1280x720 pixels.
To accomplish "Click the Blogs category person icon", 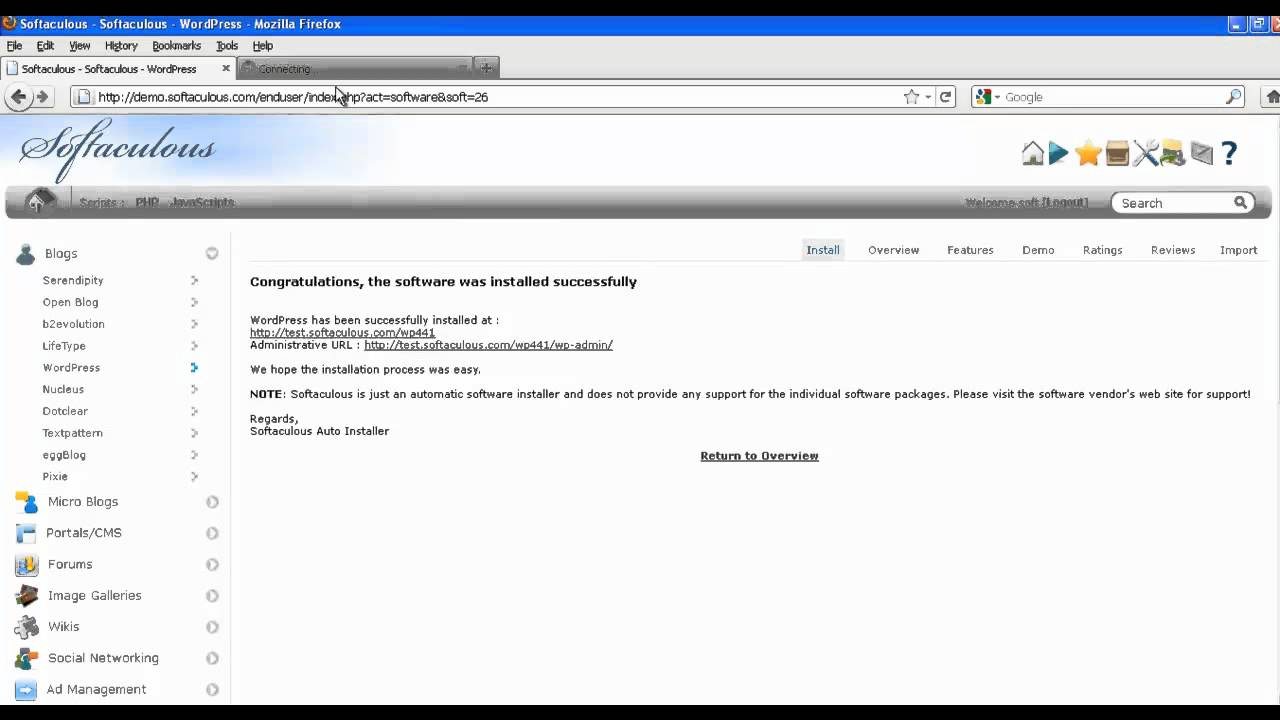I will coord(26,254).
